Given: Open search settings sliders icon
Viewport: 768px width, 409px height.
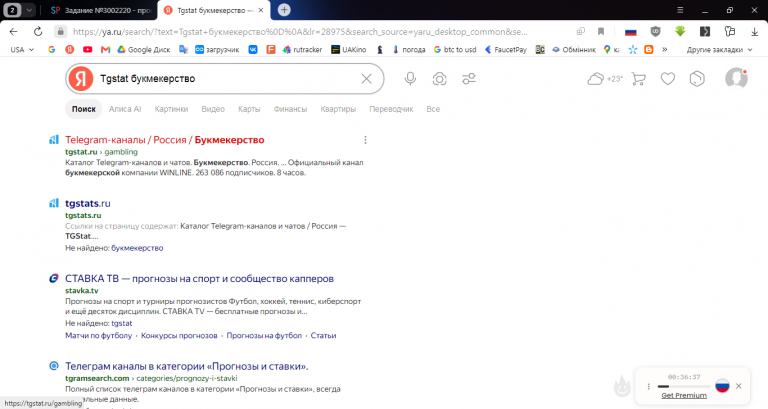Looking at the screenshot, I should [469, 78].
